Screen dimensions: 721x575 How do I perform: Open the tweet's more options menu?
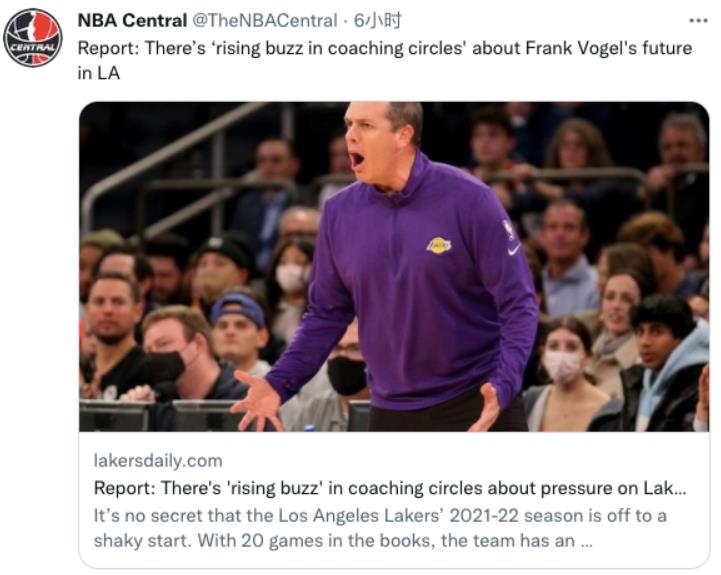coord(698,21)
